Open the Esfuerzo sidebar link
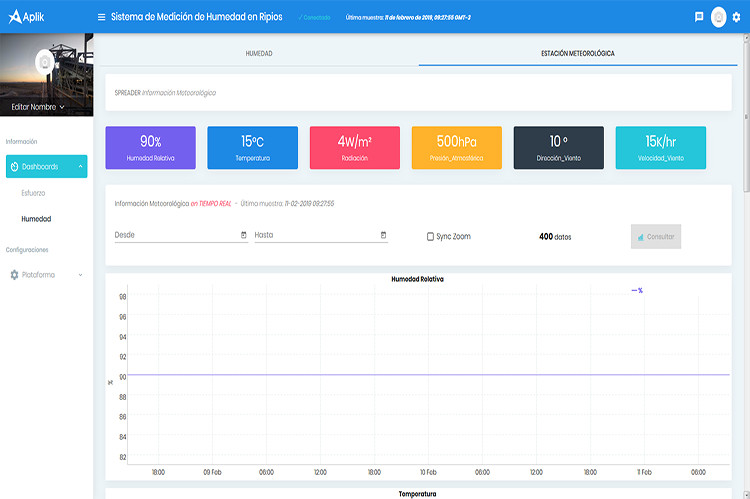 click(x=34, y=192)
